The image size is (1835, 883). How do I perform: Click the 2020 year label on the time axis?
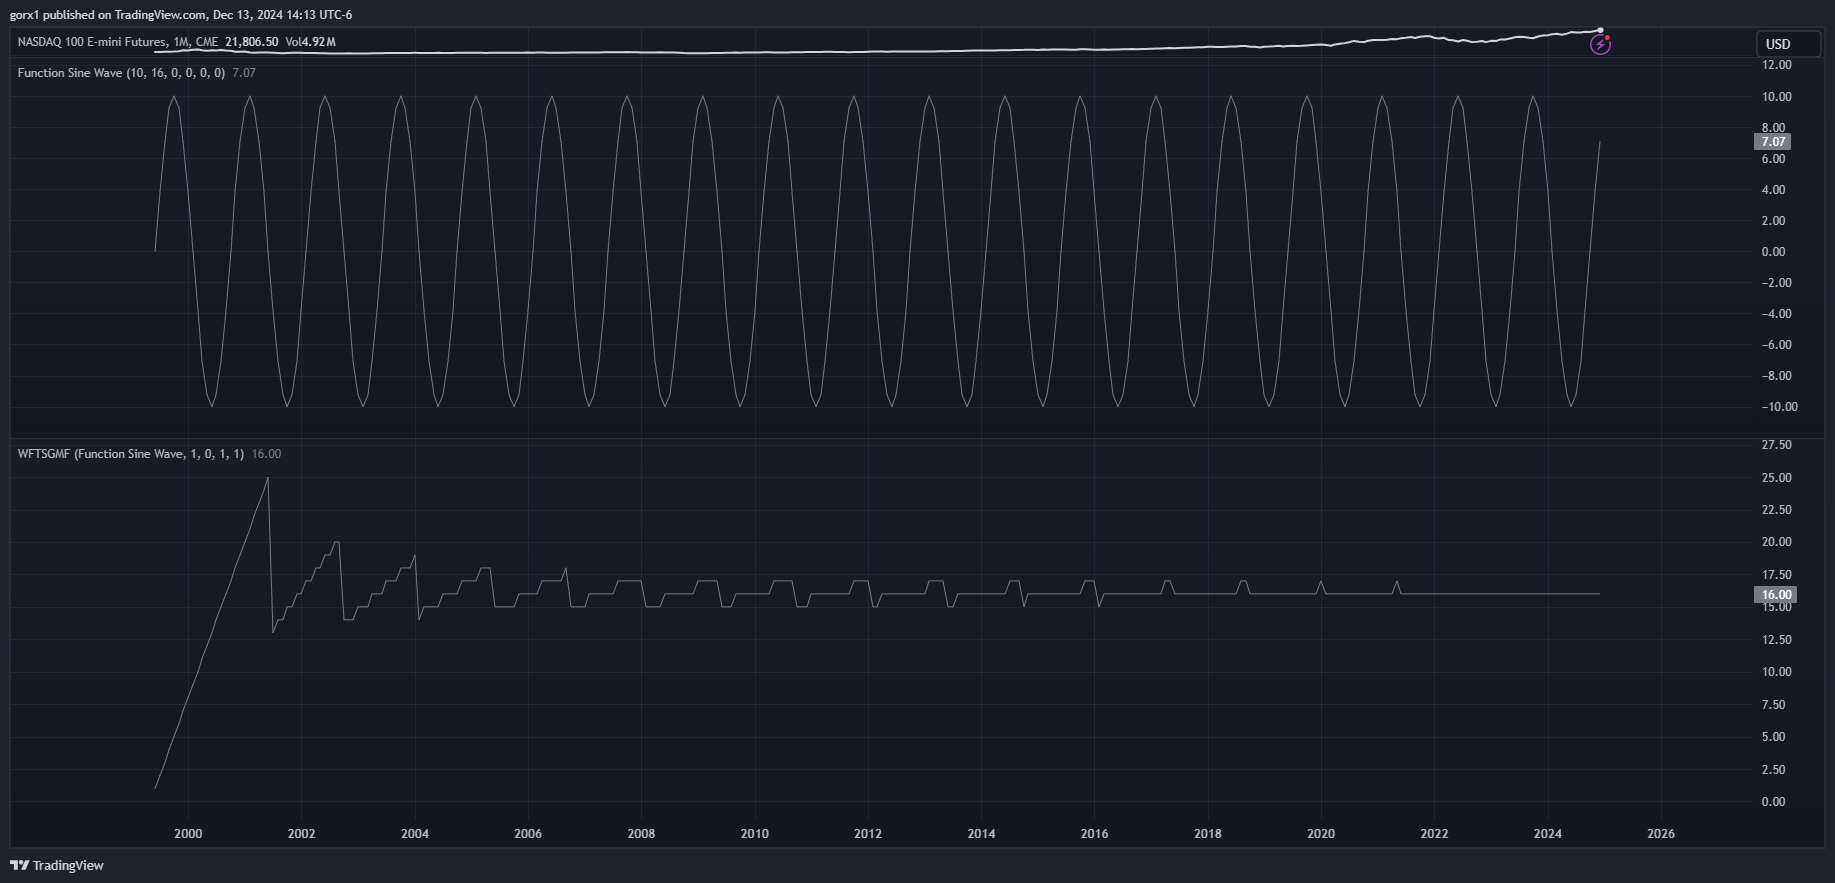pos(1321,834)
